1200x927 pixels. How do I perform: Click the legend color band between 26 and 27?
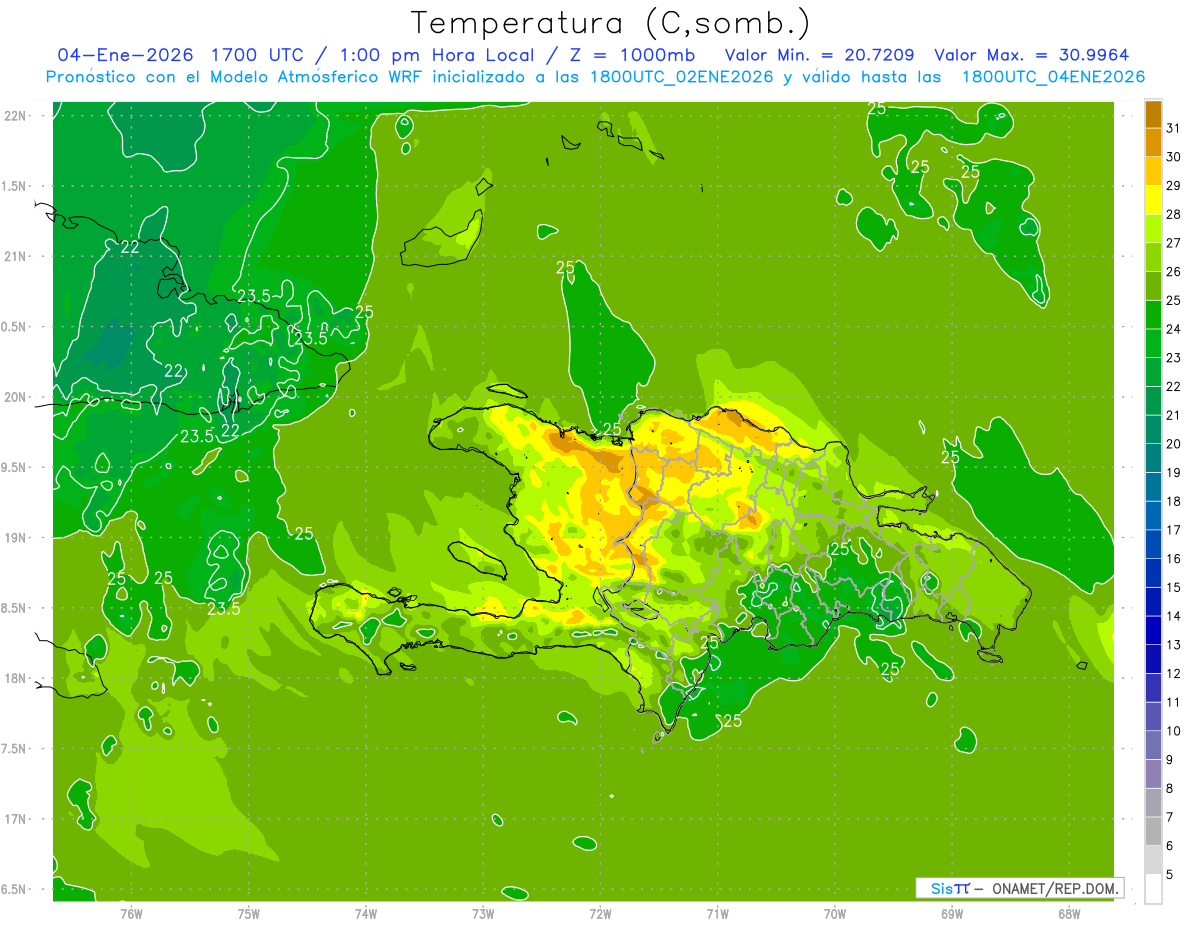[x=1153, y=257]
